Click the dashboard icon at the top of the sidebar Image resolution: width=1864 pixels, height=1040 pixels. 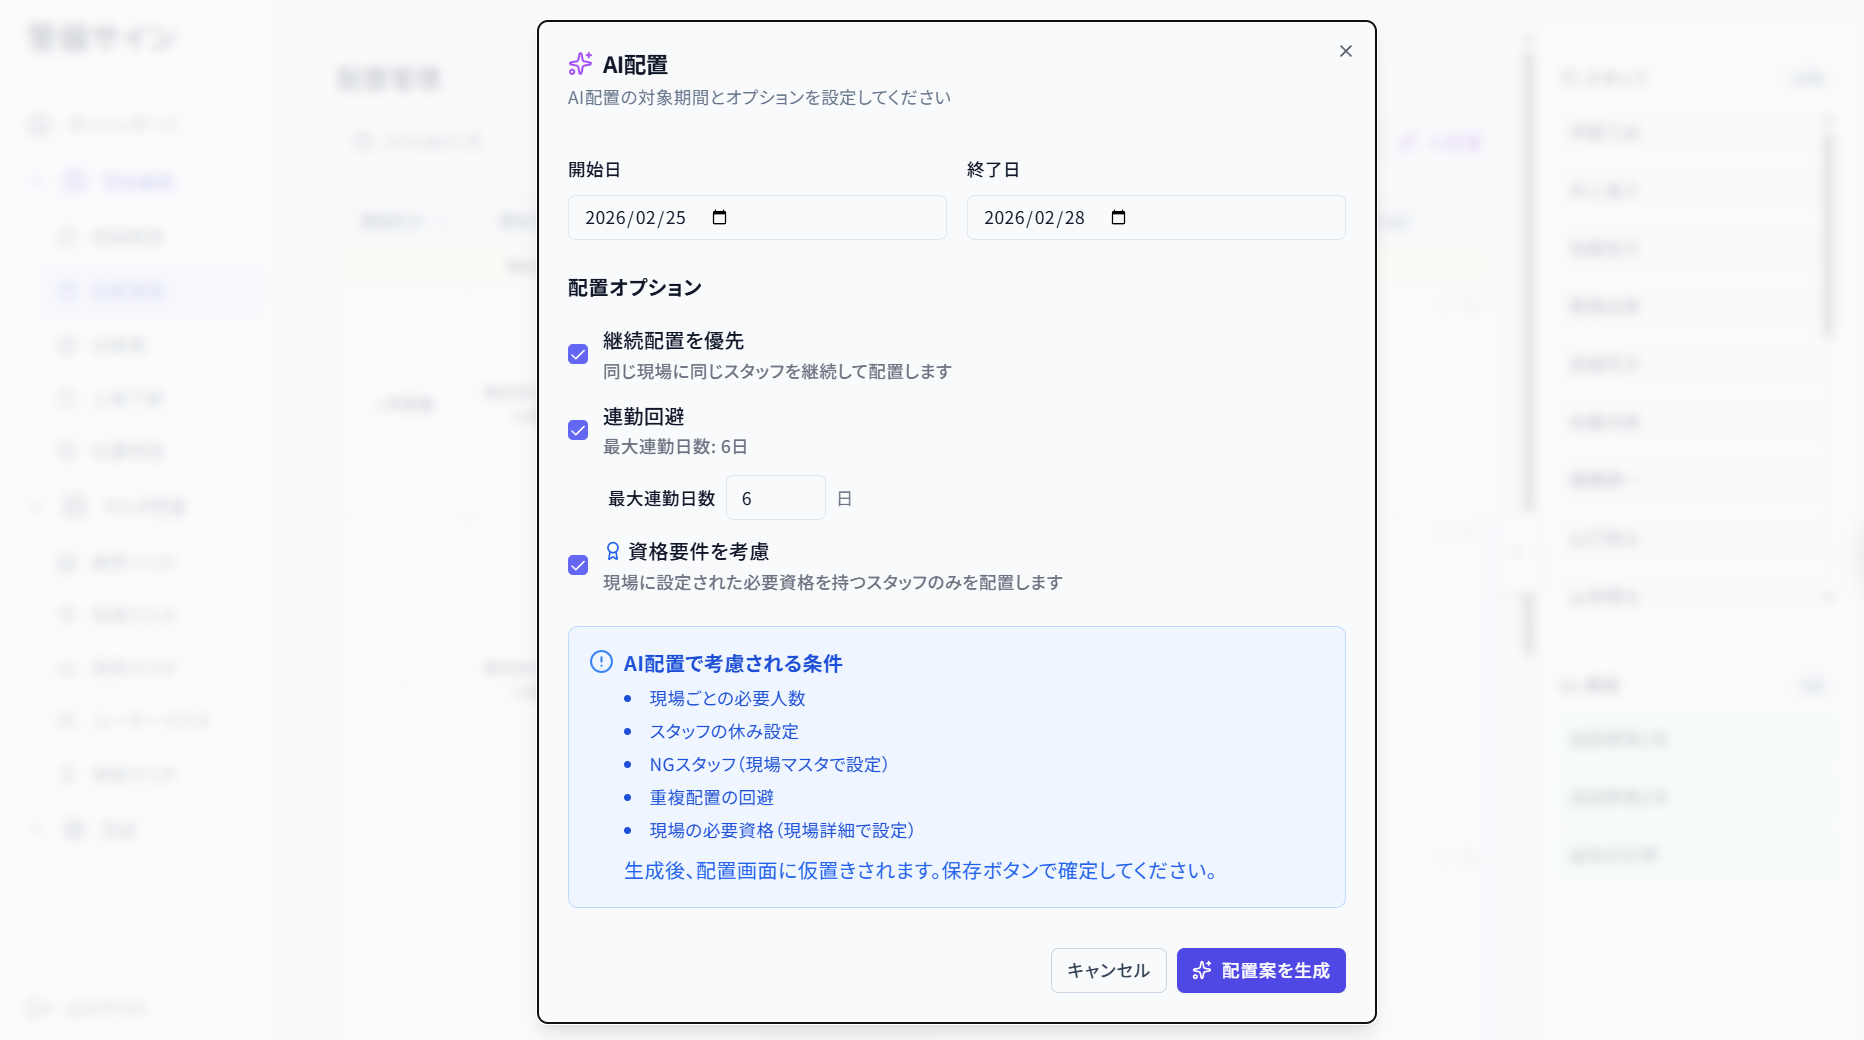coord(38,123)
